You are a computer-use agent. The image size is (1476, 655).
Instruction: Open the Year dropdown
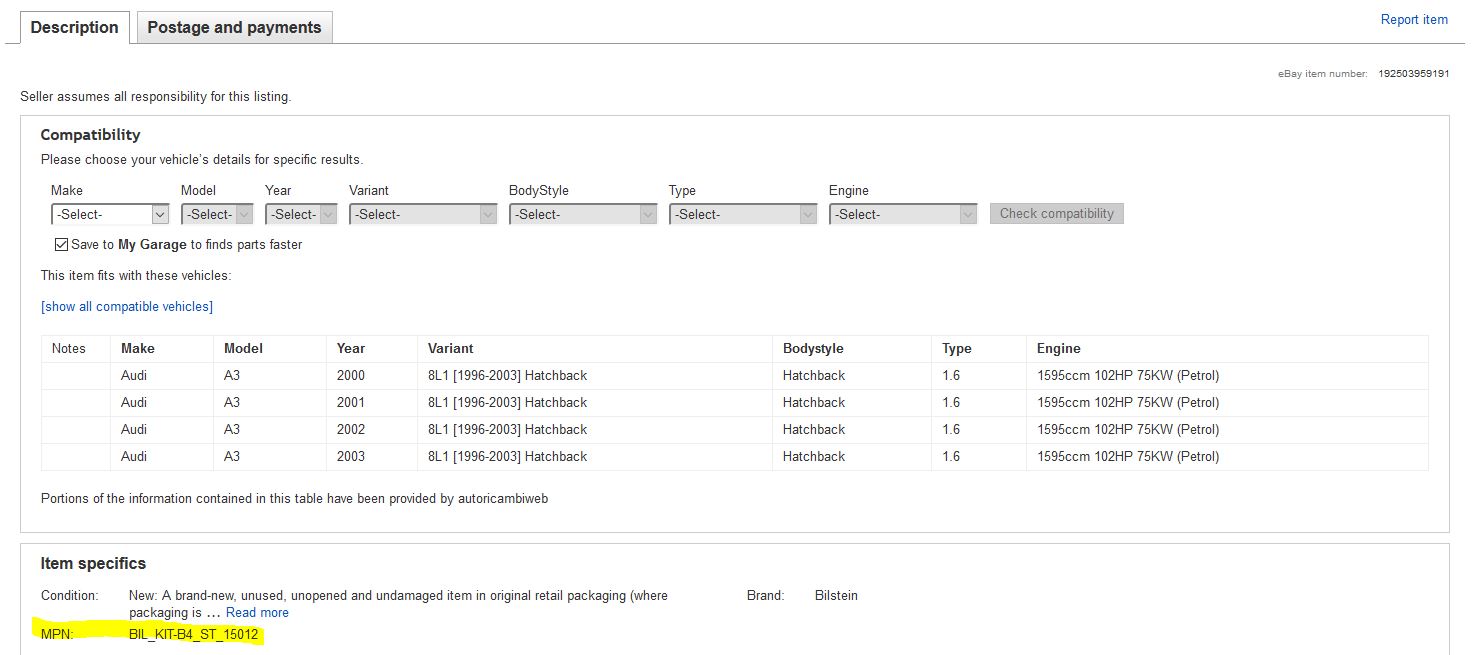tap(300, 214)
